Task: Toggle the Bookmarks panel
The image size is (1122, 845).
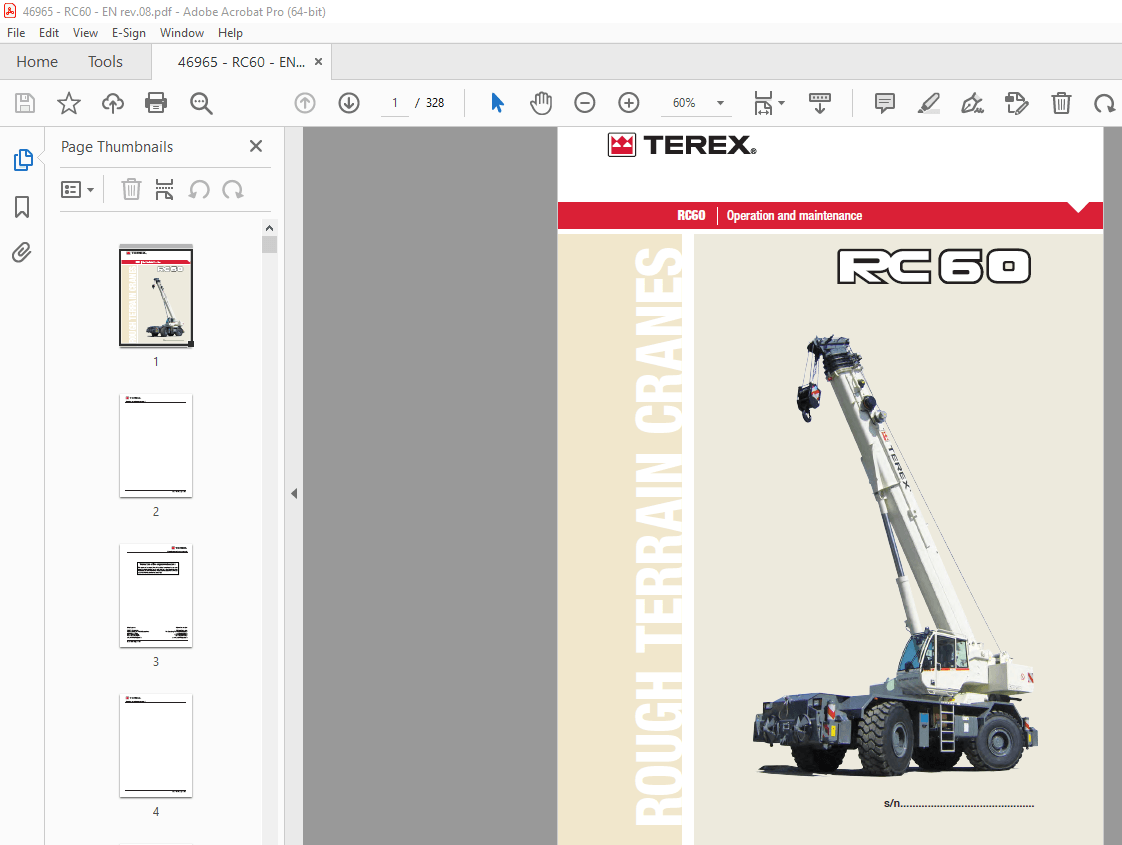Action: pos(22,207)
